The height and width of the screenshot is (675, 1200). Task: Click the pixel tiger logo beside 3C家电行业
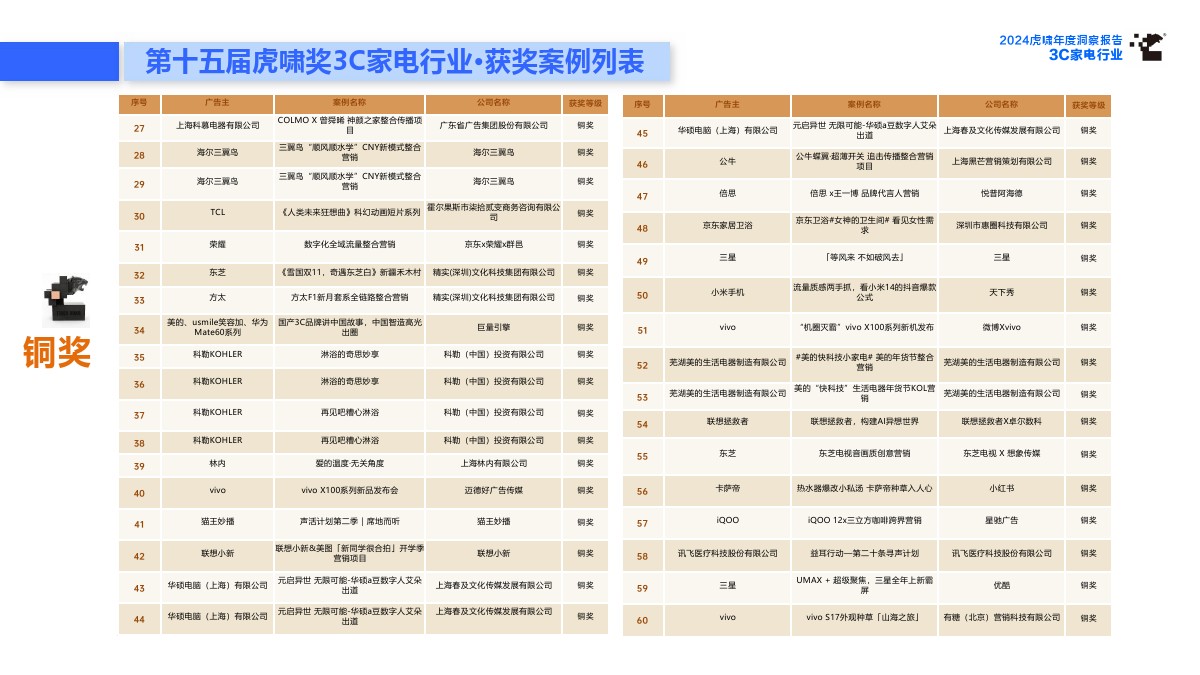coord(1147,46)
